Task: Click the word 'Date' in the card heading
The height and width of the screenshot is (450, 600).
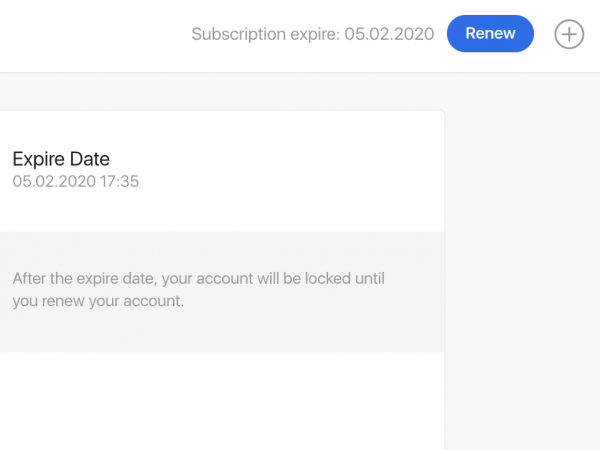Action: pyautogui.click(x=89, y=158)
